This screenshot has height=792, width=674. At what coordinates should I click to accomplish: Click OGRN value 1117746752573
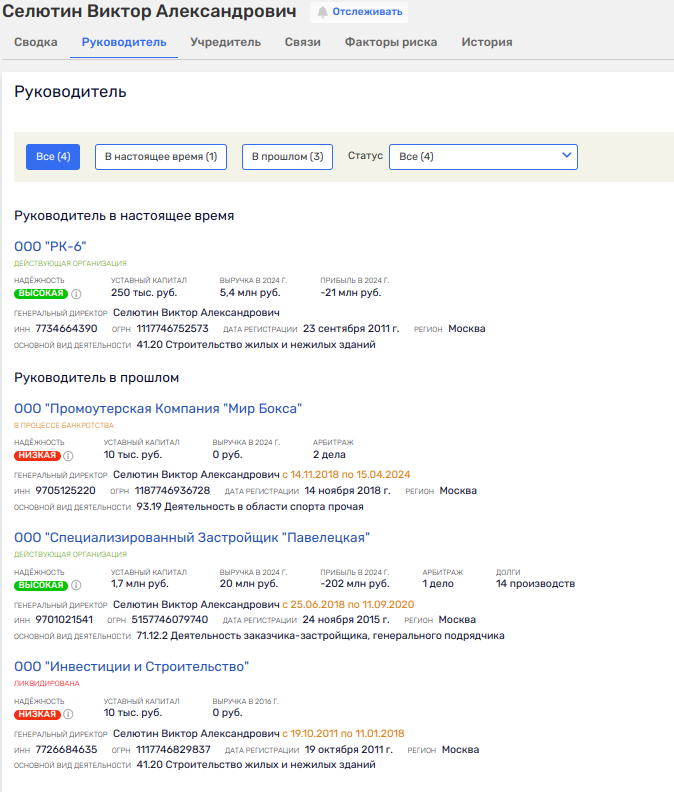point(172,329)
